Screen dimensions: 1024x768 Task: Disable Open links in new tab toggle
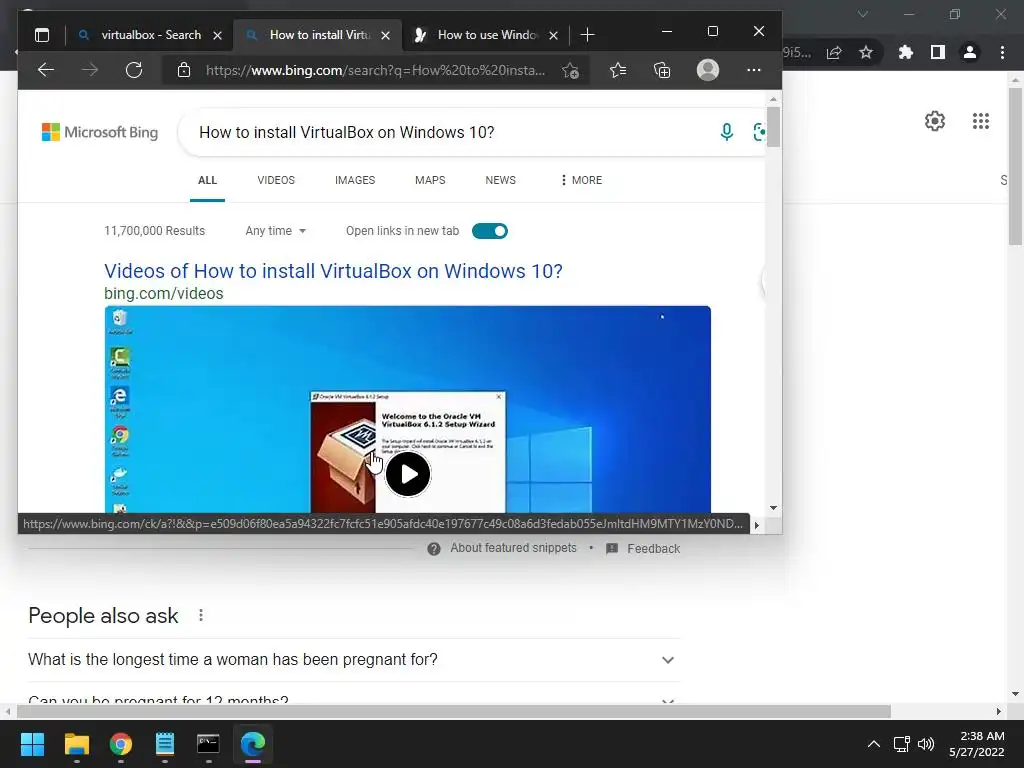pyautogui.click(x=490, y=231)
